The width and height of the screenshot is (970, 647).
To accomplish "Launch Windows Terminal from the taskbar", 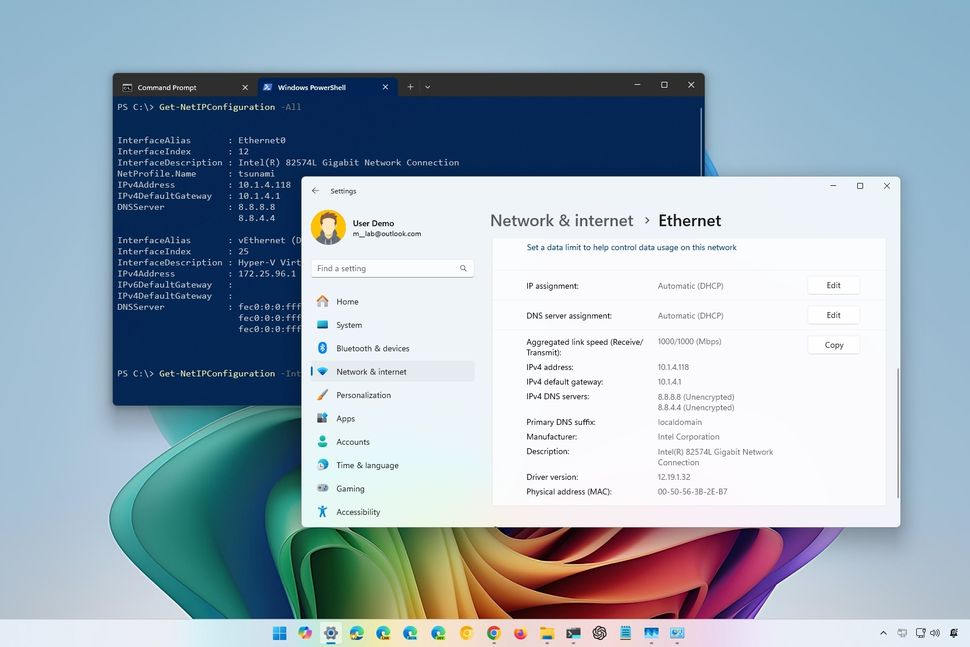I will click(572, 633).
